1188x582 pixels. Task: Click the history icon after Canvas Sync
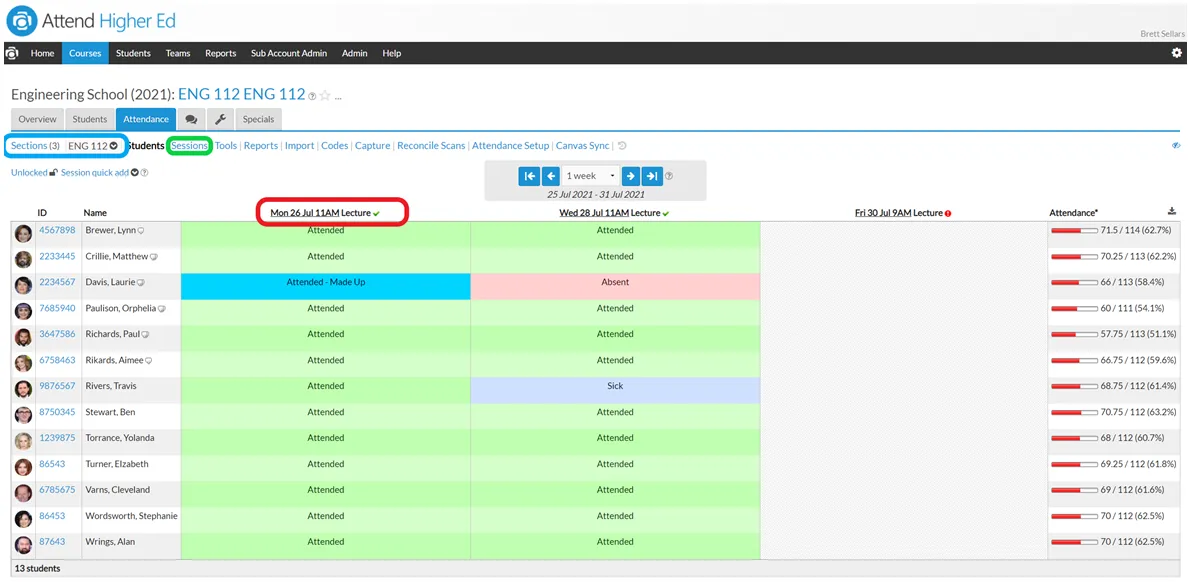pos(622,146)
